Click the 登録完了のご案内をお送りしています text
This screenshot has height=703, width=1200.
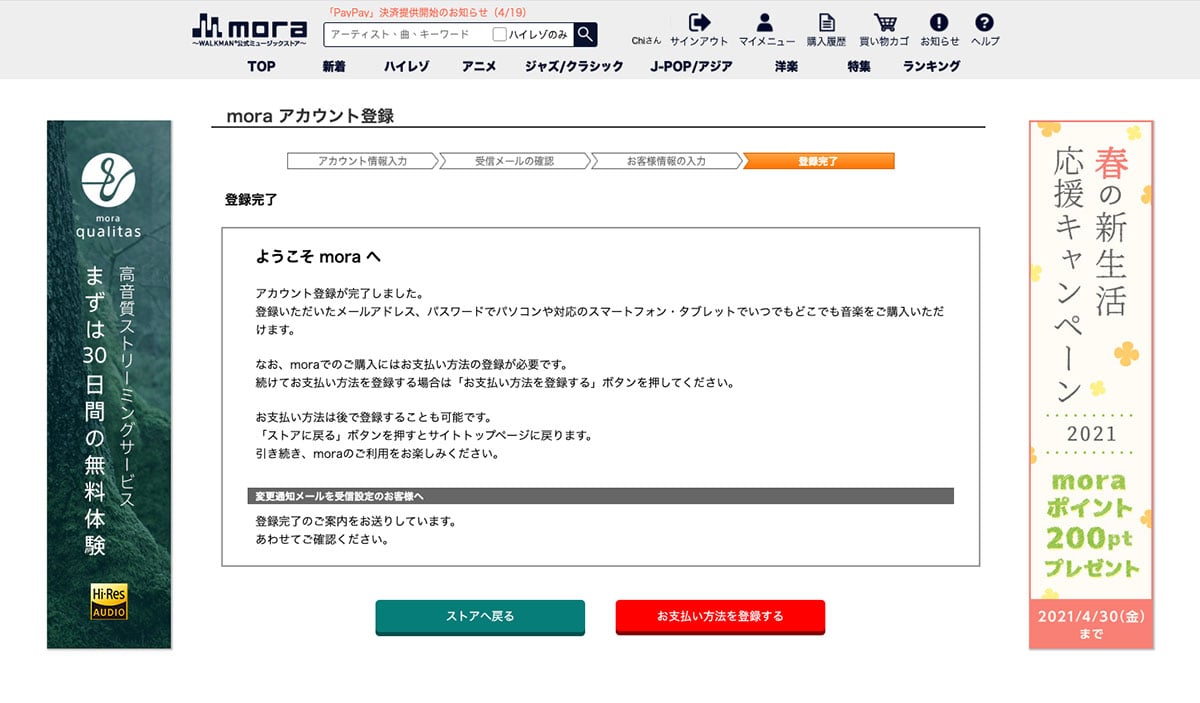coord(356,522)
